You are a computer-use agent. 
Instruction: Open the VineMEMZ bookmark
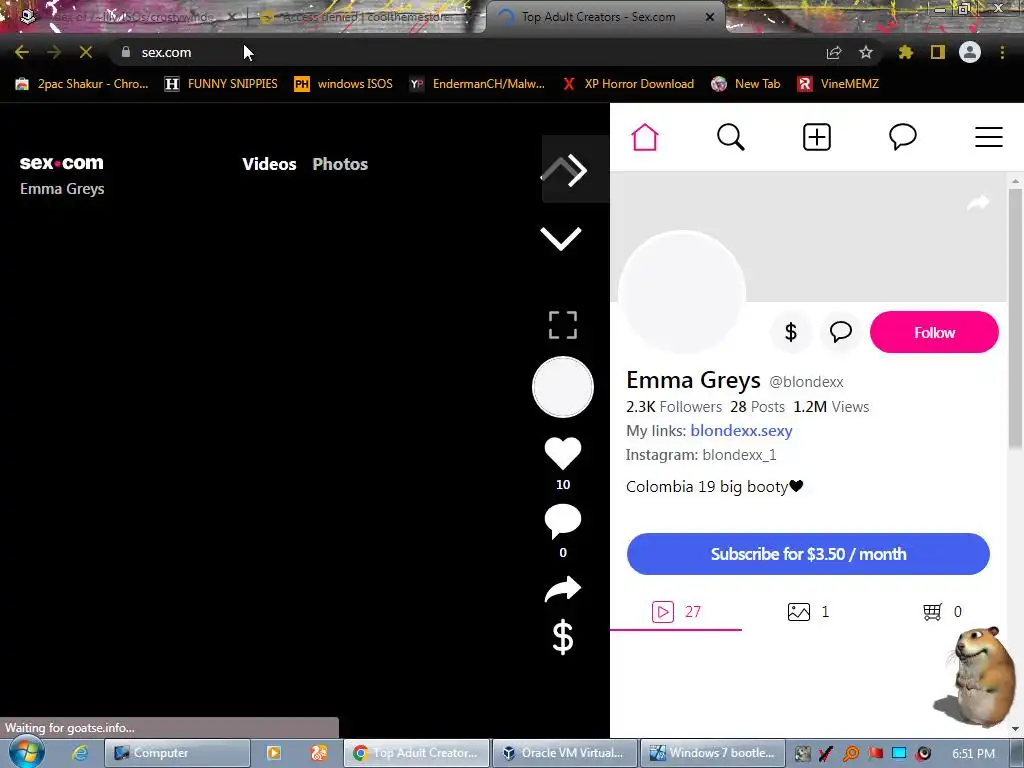coord(838,84)
